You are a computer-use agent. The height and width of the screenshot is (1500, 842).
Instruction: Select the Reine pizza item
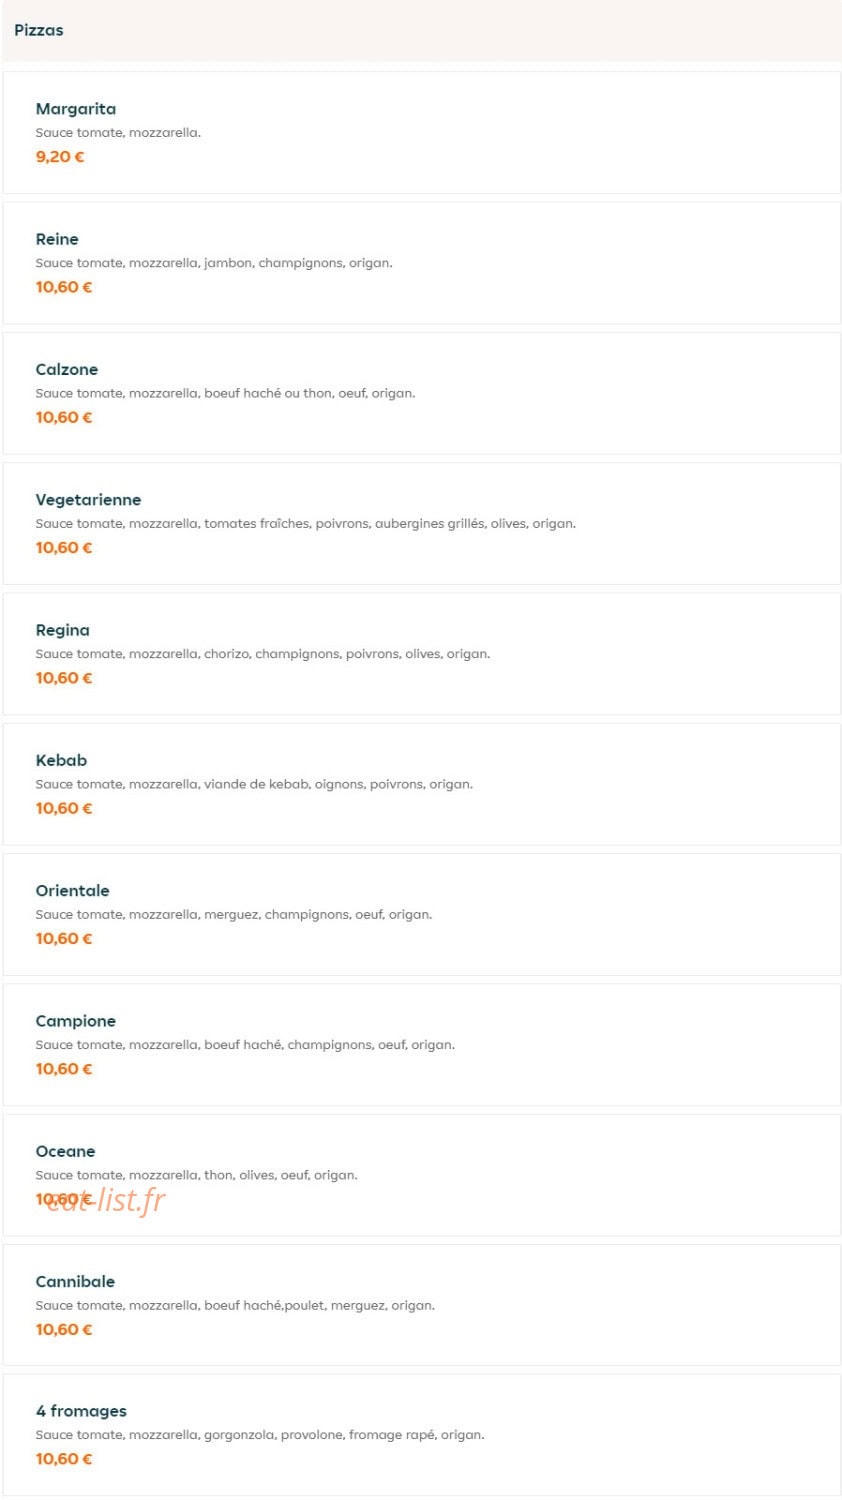[421, 263]
